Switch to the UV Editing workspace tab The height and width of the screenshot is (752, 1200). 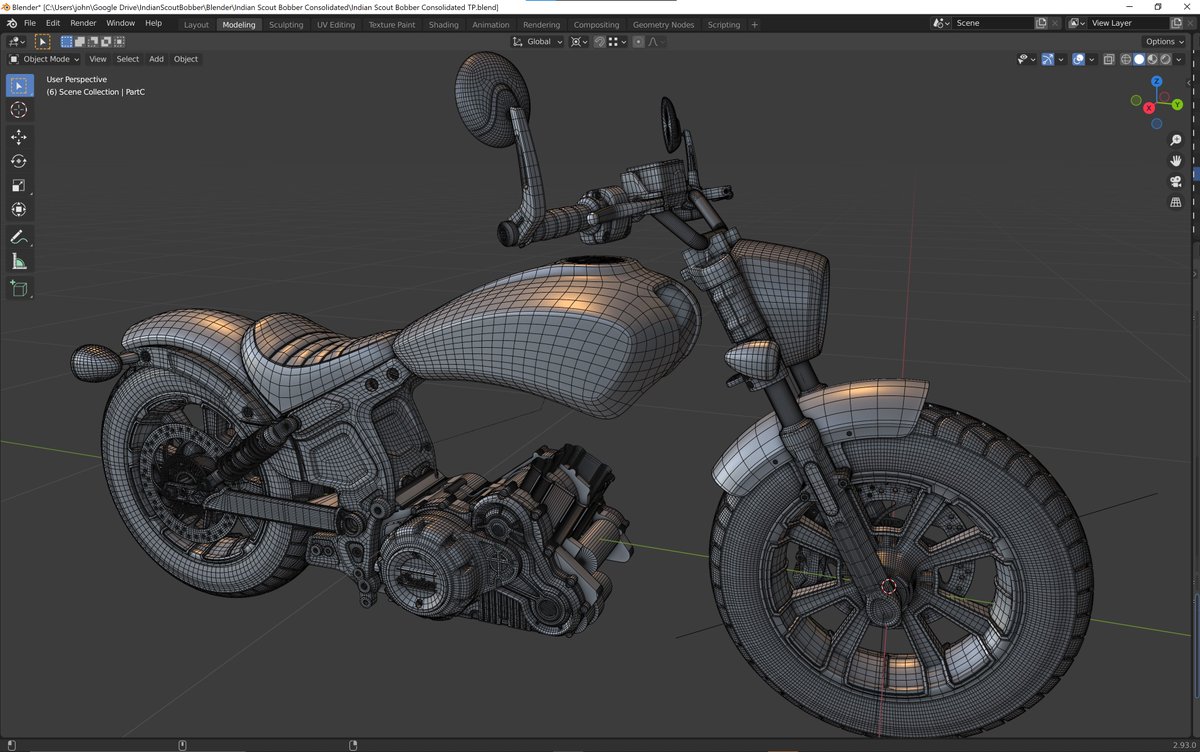[336, 24]
